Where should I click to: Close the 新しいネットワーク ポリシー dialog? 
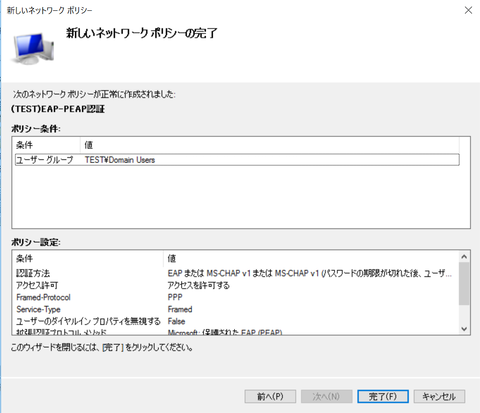(x=468, y=10)
